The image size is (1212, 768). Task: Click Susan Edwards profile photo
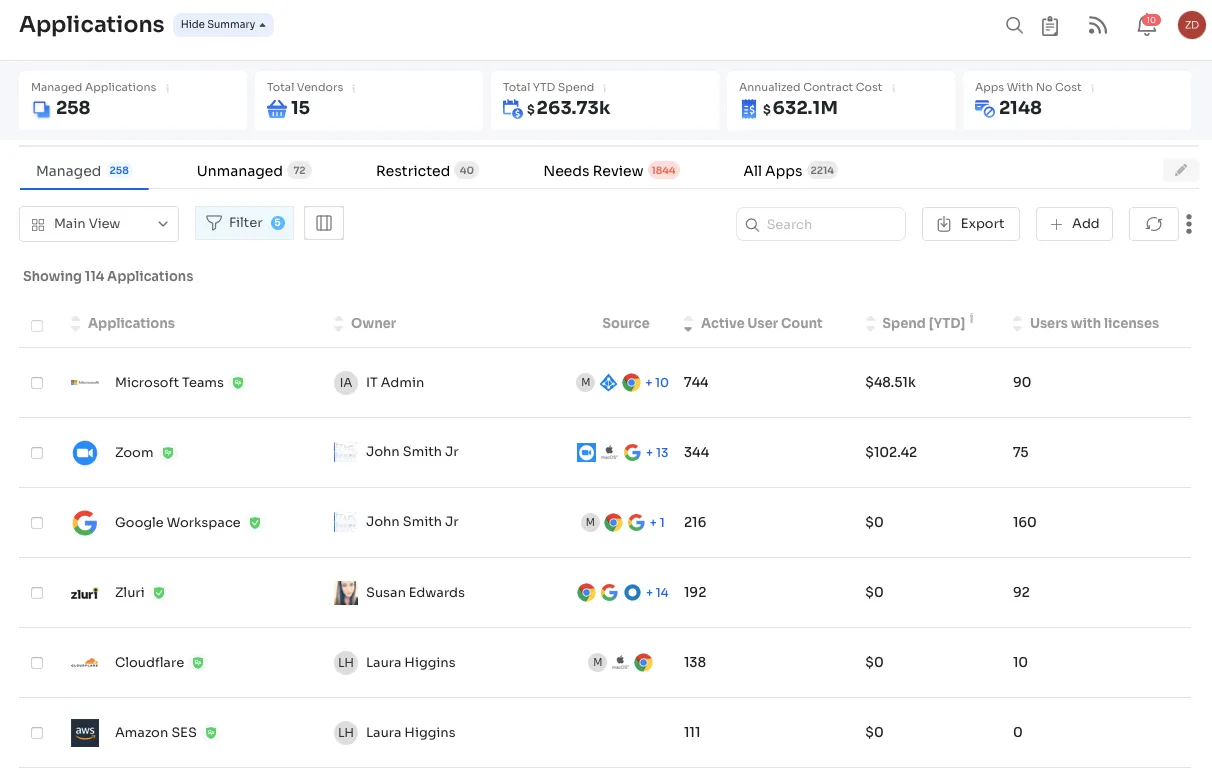pyautogui.click(x=346, y=592)
